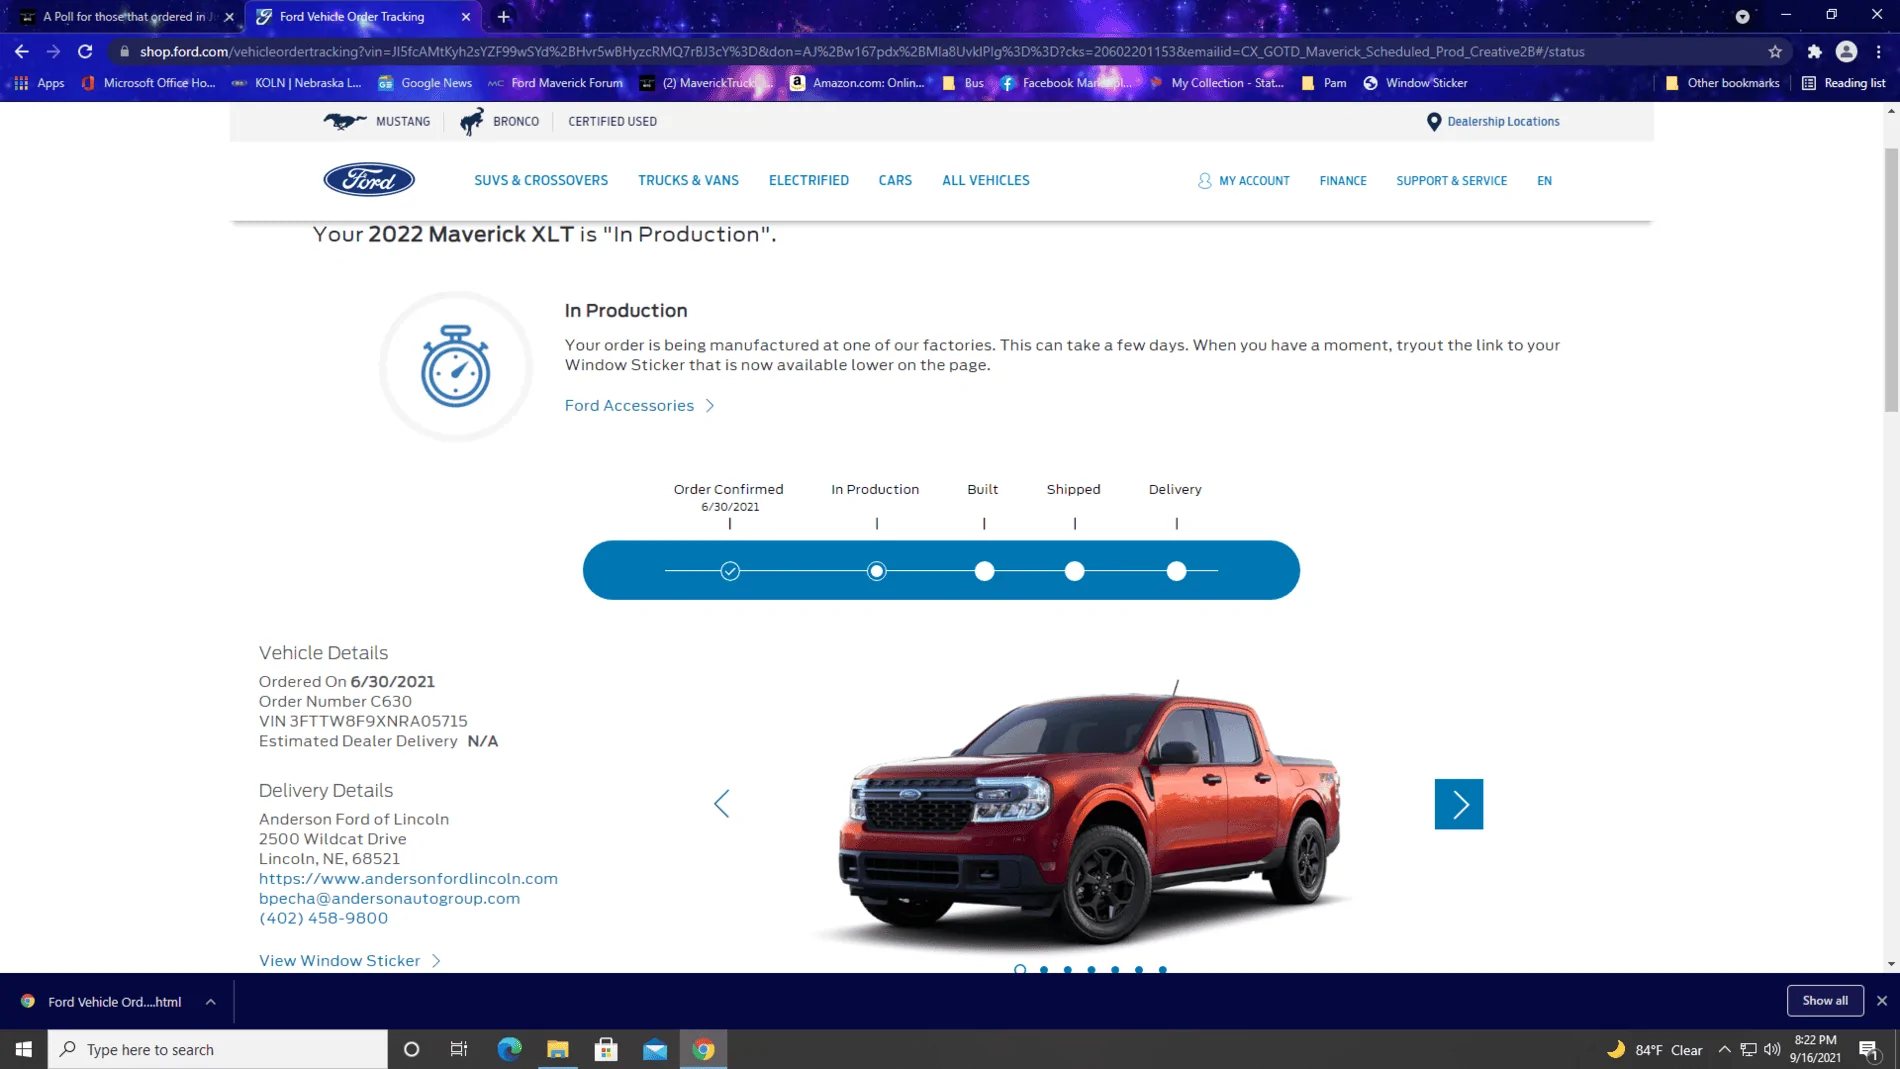Open andersonfordlincoln.com dealer website link
Viewport: 1900px width, 1069px height.
(408, 878)
